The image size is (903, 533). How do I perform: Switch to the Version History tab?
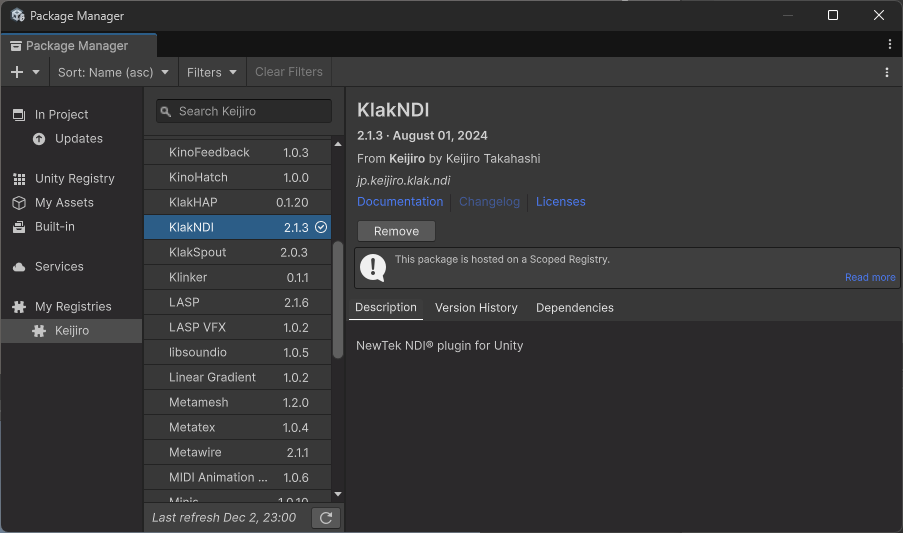[x=476, y=307]
